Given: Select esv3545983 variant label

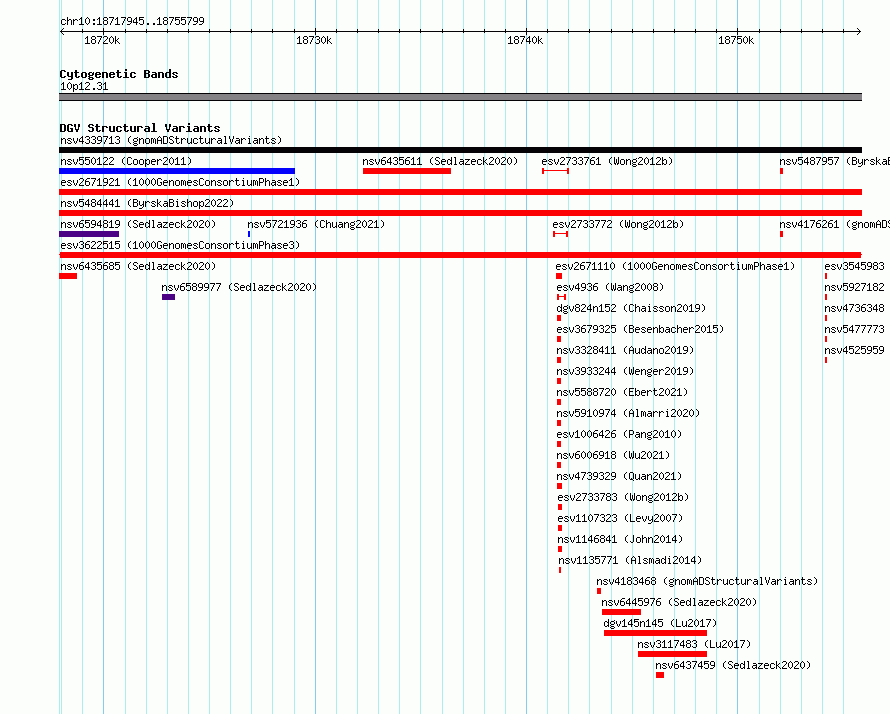Looking at the screenshot, I should click(x=855, y=266).
